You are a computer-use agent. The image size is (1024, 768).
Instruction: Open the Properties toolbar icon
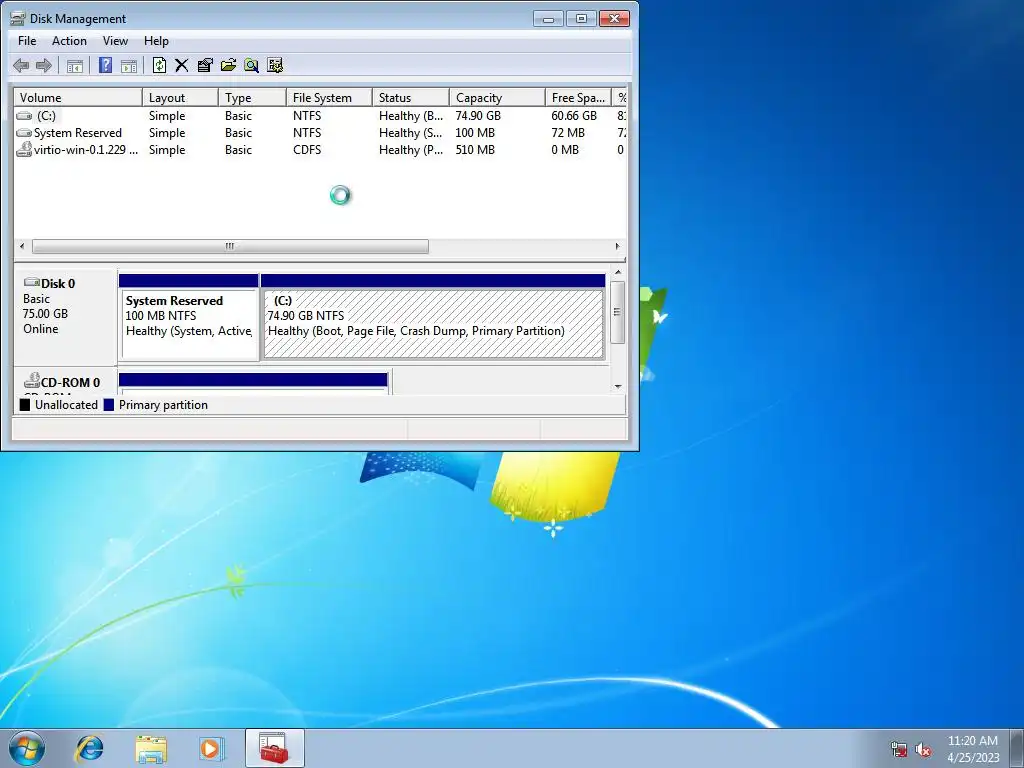[205, 65]
